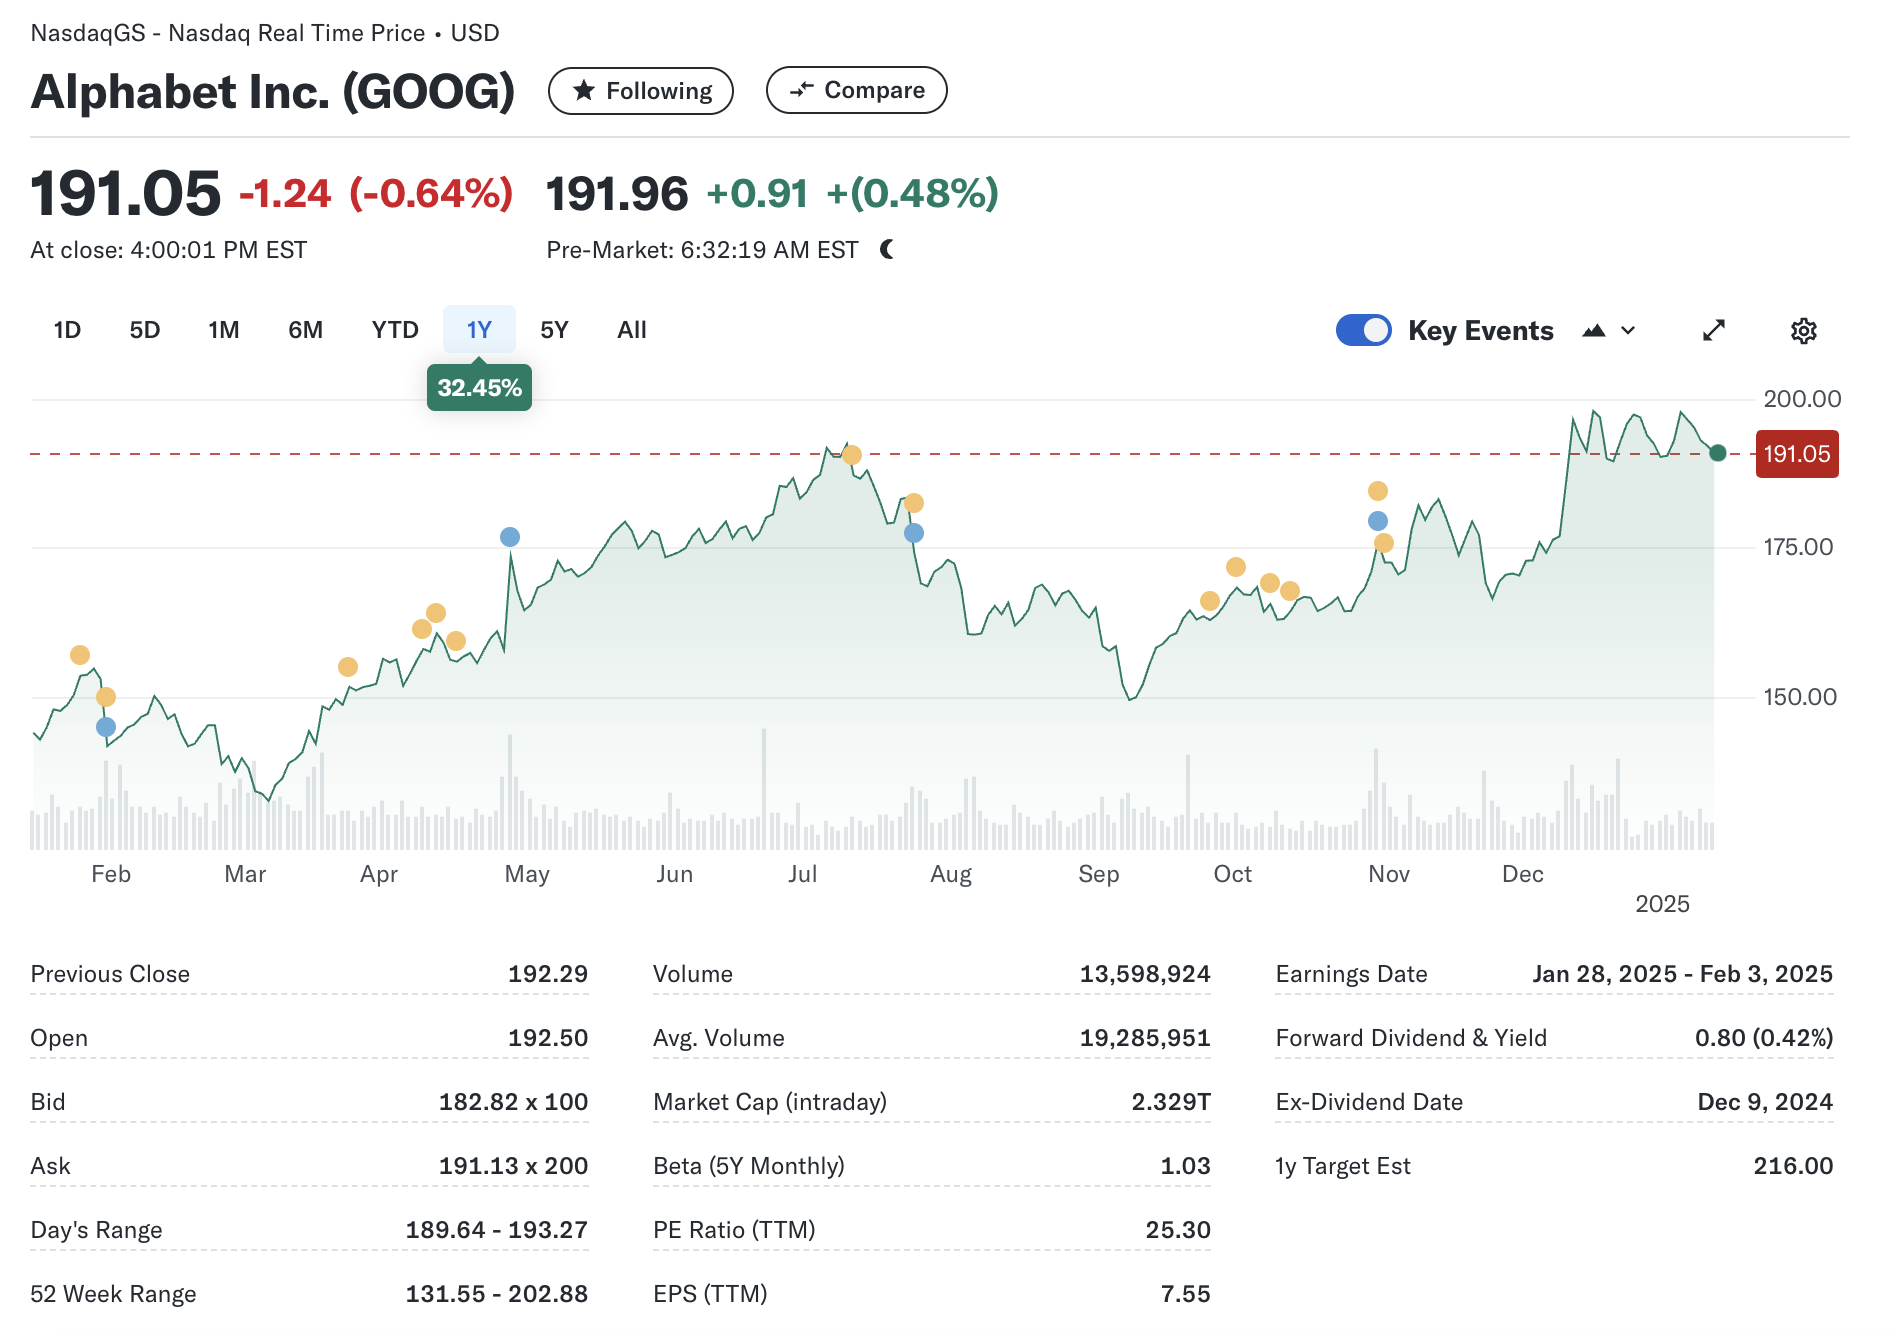Click the Earnings Date Jan 28, 2025 - Feb 3, 2025

pyautogui.click(x=1683, y=974)
